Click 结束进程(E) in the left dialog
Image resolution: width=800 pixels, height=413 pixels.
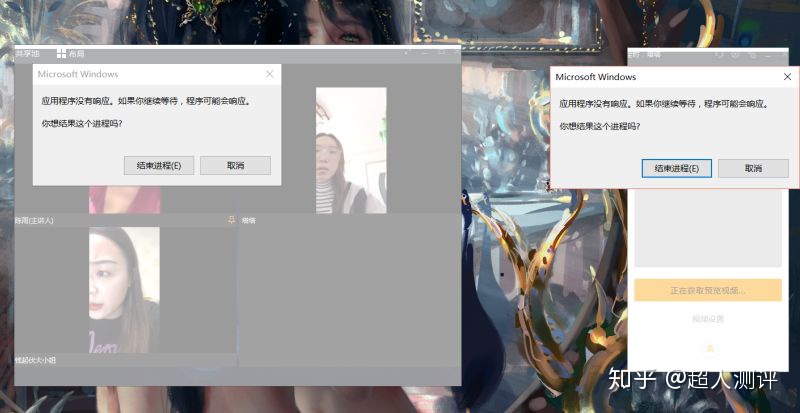coord(159,165)
